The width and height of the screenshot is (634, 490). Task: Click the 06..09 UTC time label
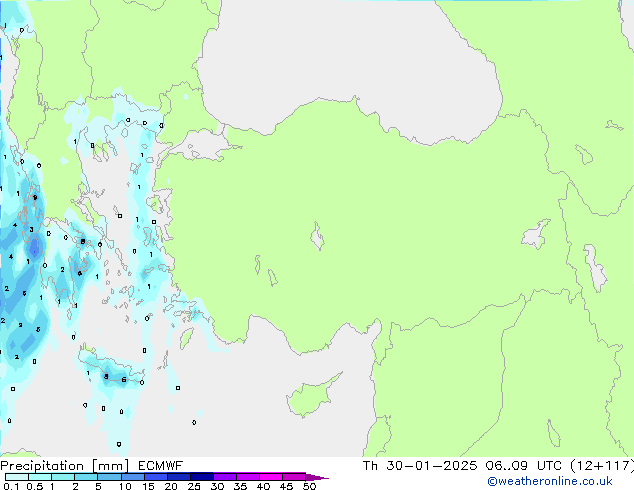[x=525, y=465]
